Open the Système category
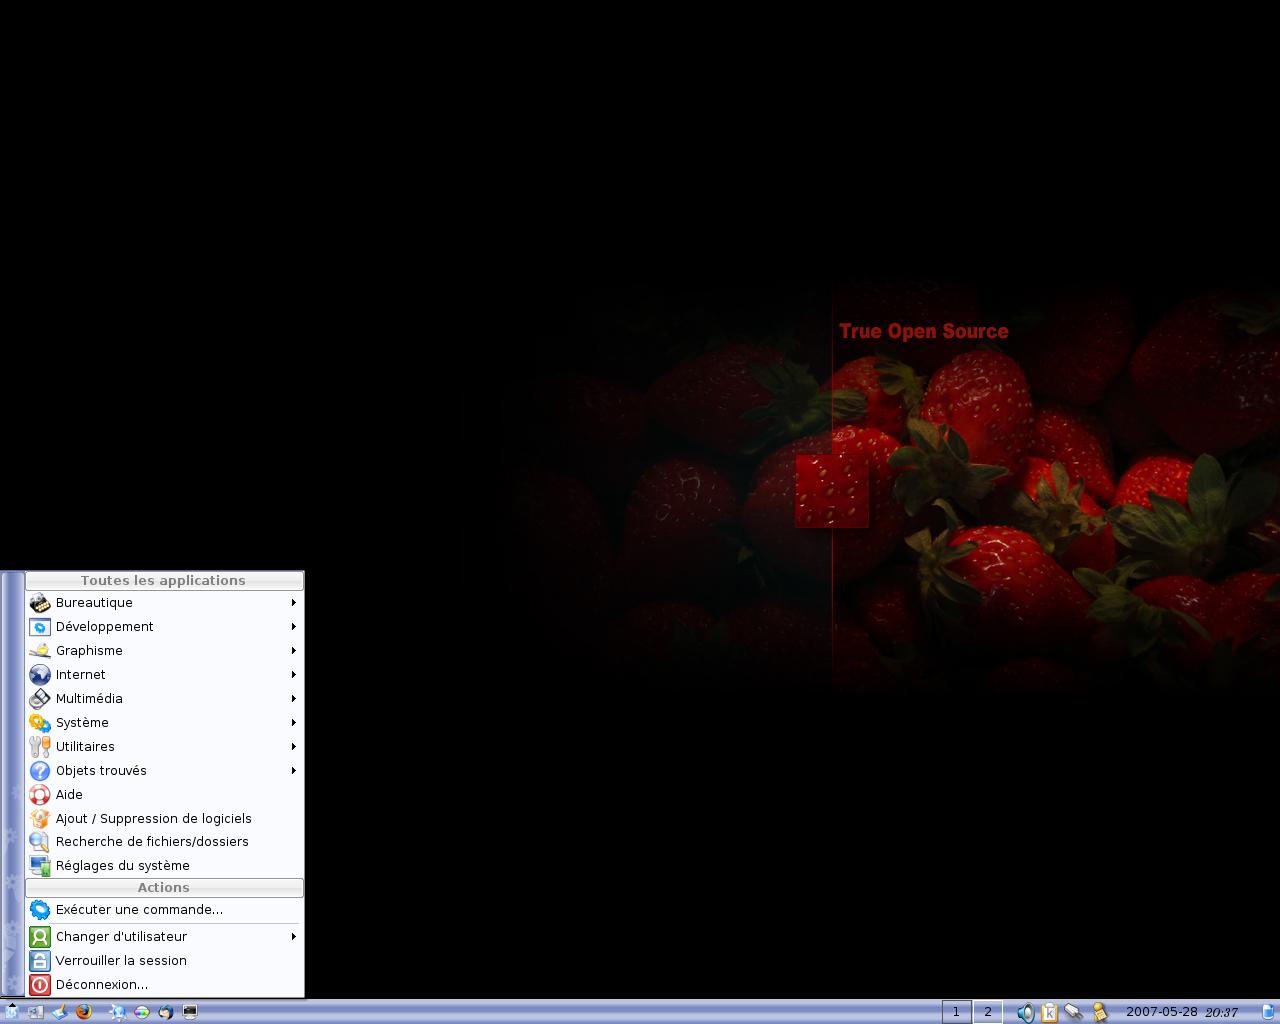 pyautogui.click(x=164, y=723)
